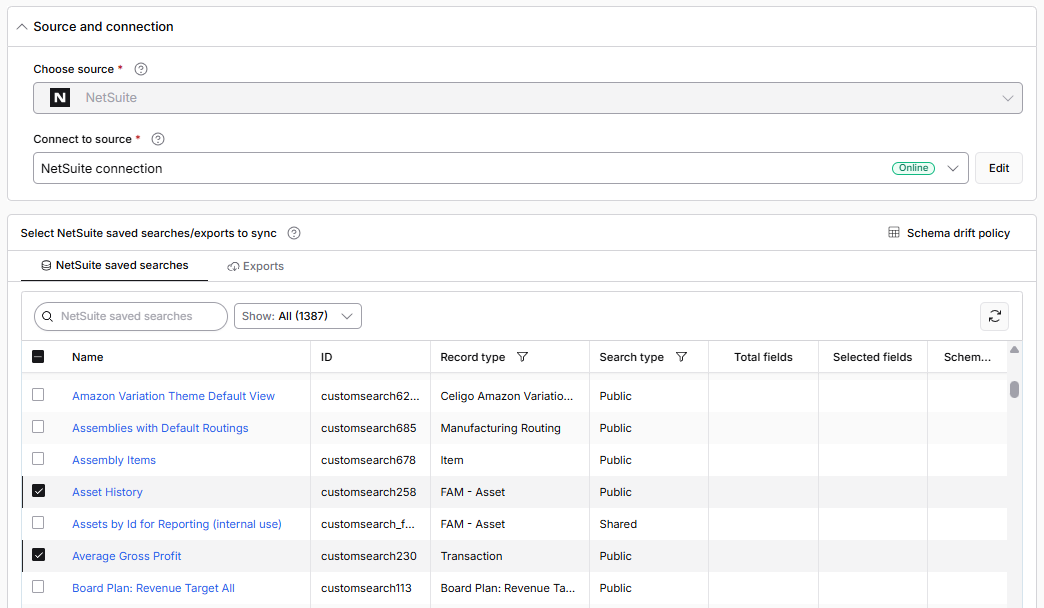Click the customsearch258 ID cell

(x=368, y=492)
